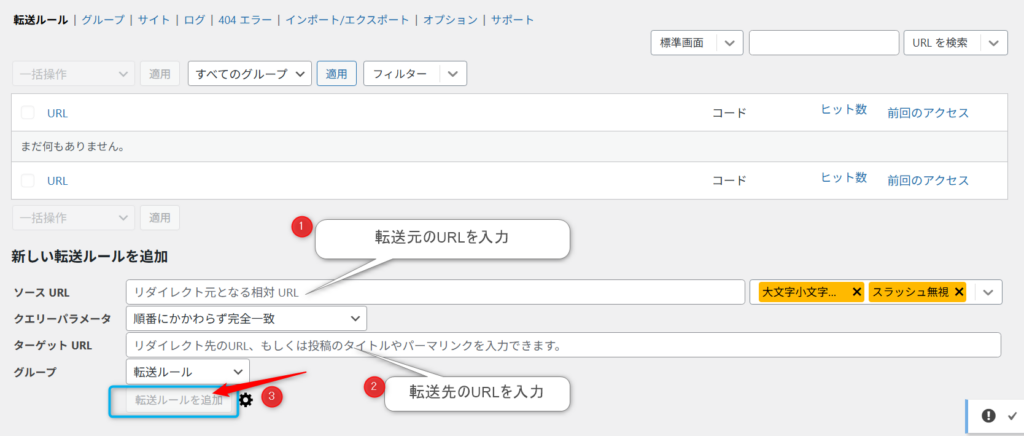Click the 適用 button next to group filter

point(337,74)
